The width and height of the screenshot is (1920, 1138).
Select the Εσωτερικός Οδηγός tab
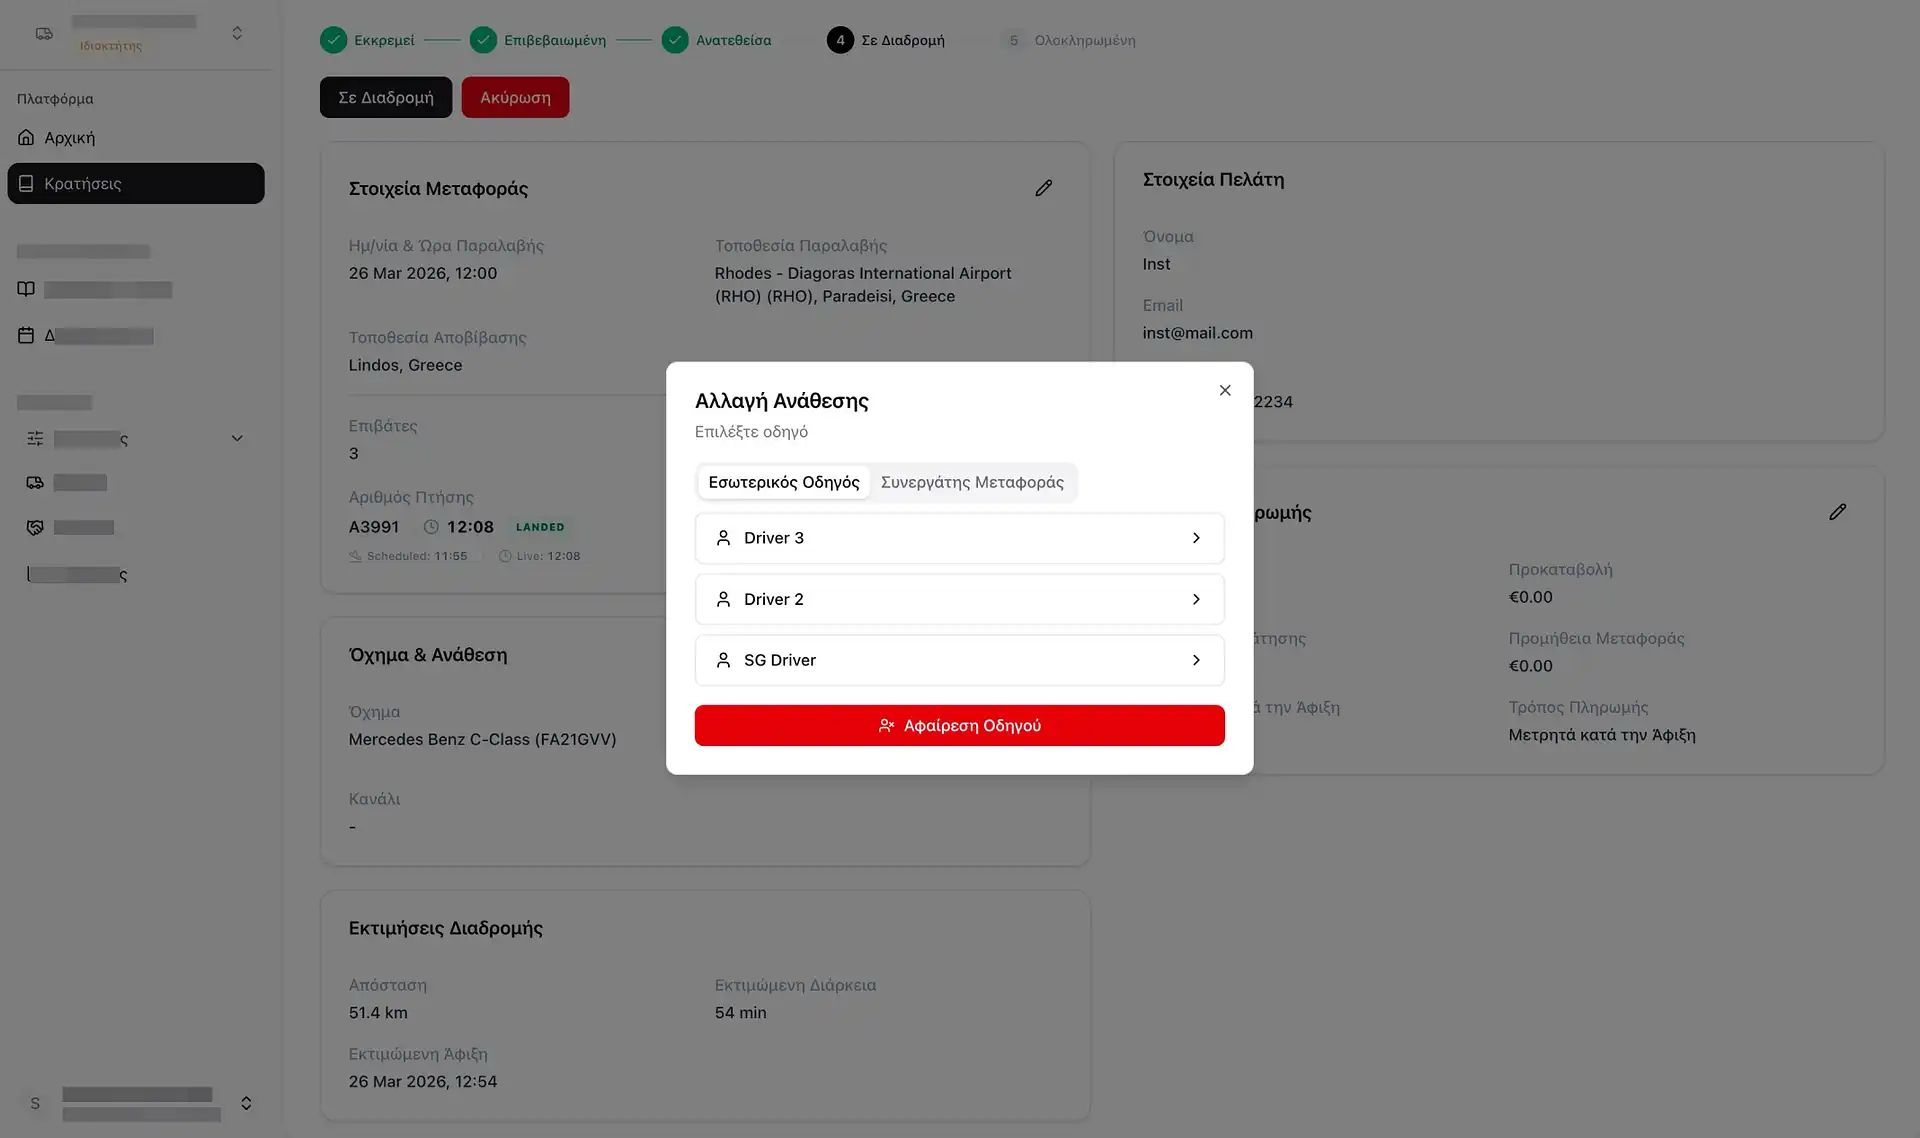[x=783, y=482]
